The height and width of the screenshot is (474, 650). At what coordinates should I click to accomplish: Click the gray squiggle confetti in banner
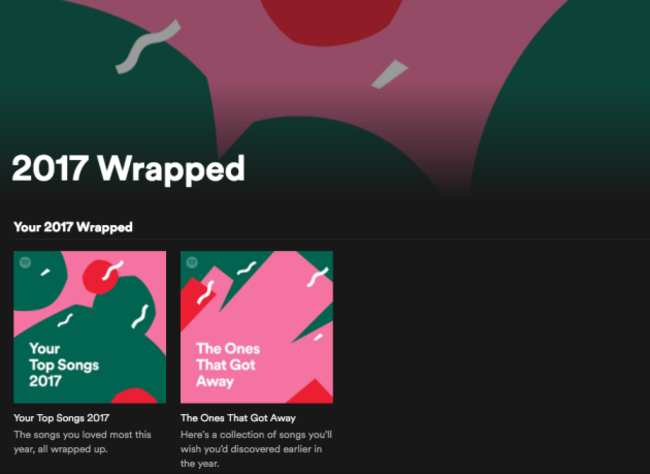[148, 46]
